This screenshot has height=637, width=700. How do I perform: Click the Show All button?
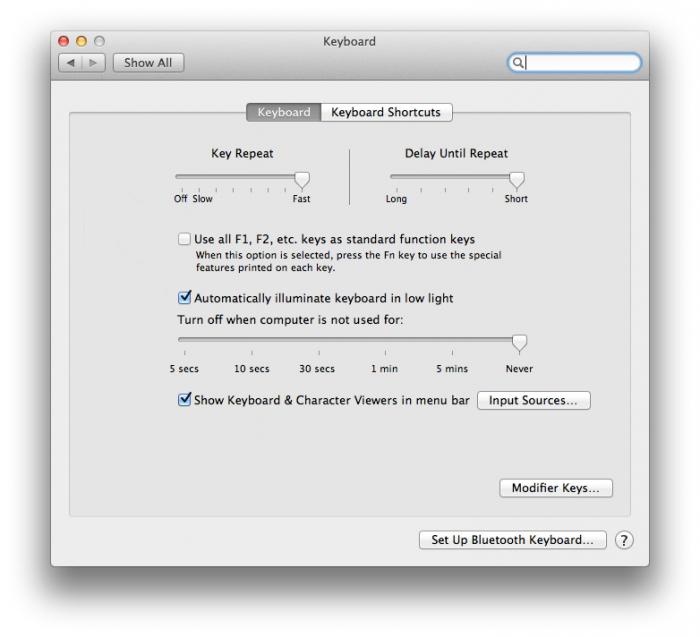point(148,62)
